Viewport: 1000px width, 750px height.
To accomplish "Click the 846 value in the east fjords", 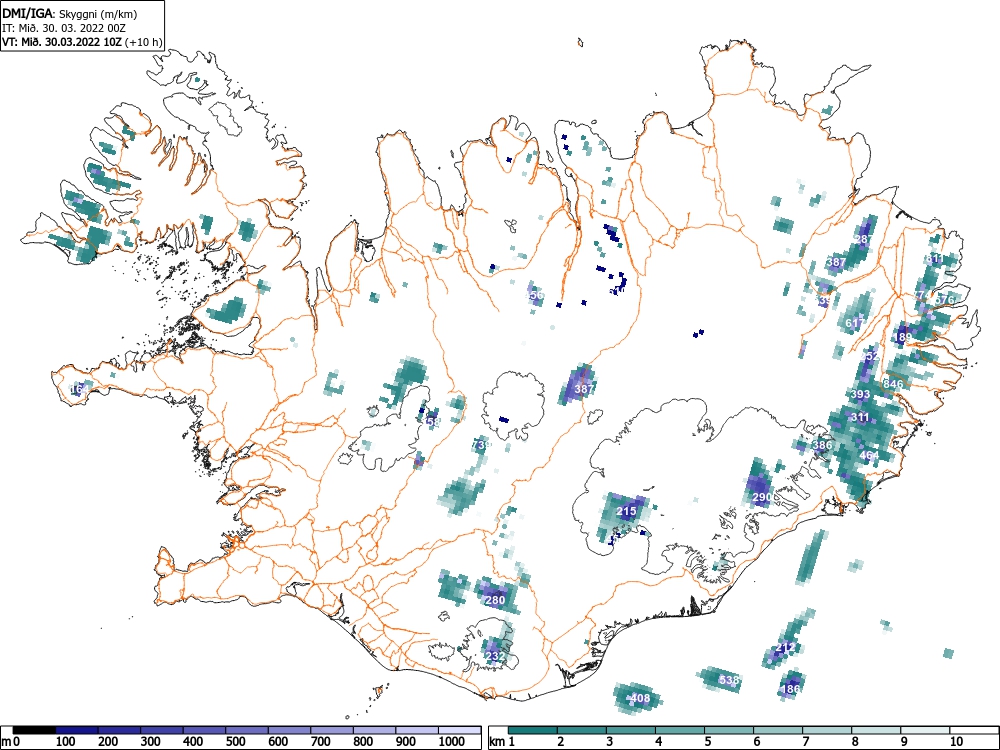I will click(x=893, y=383).
